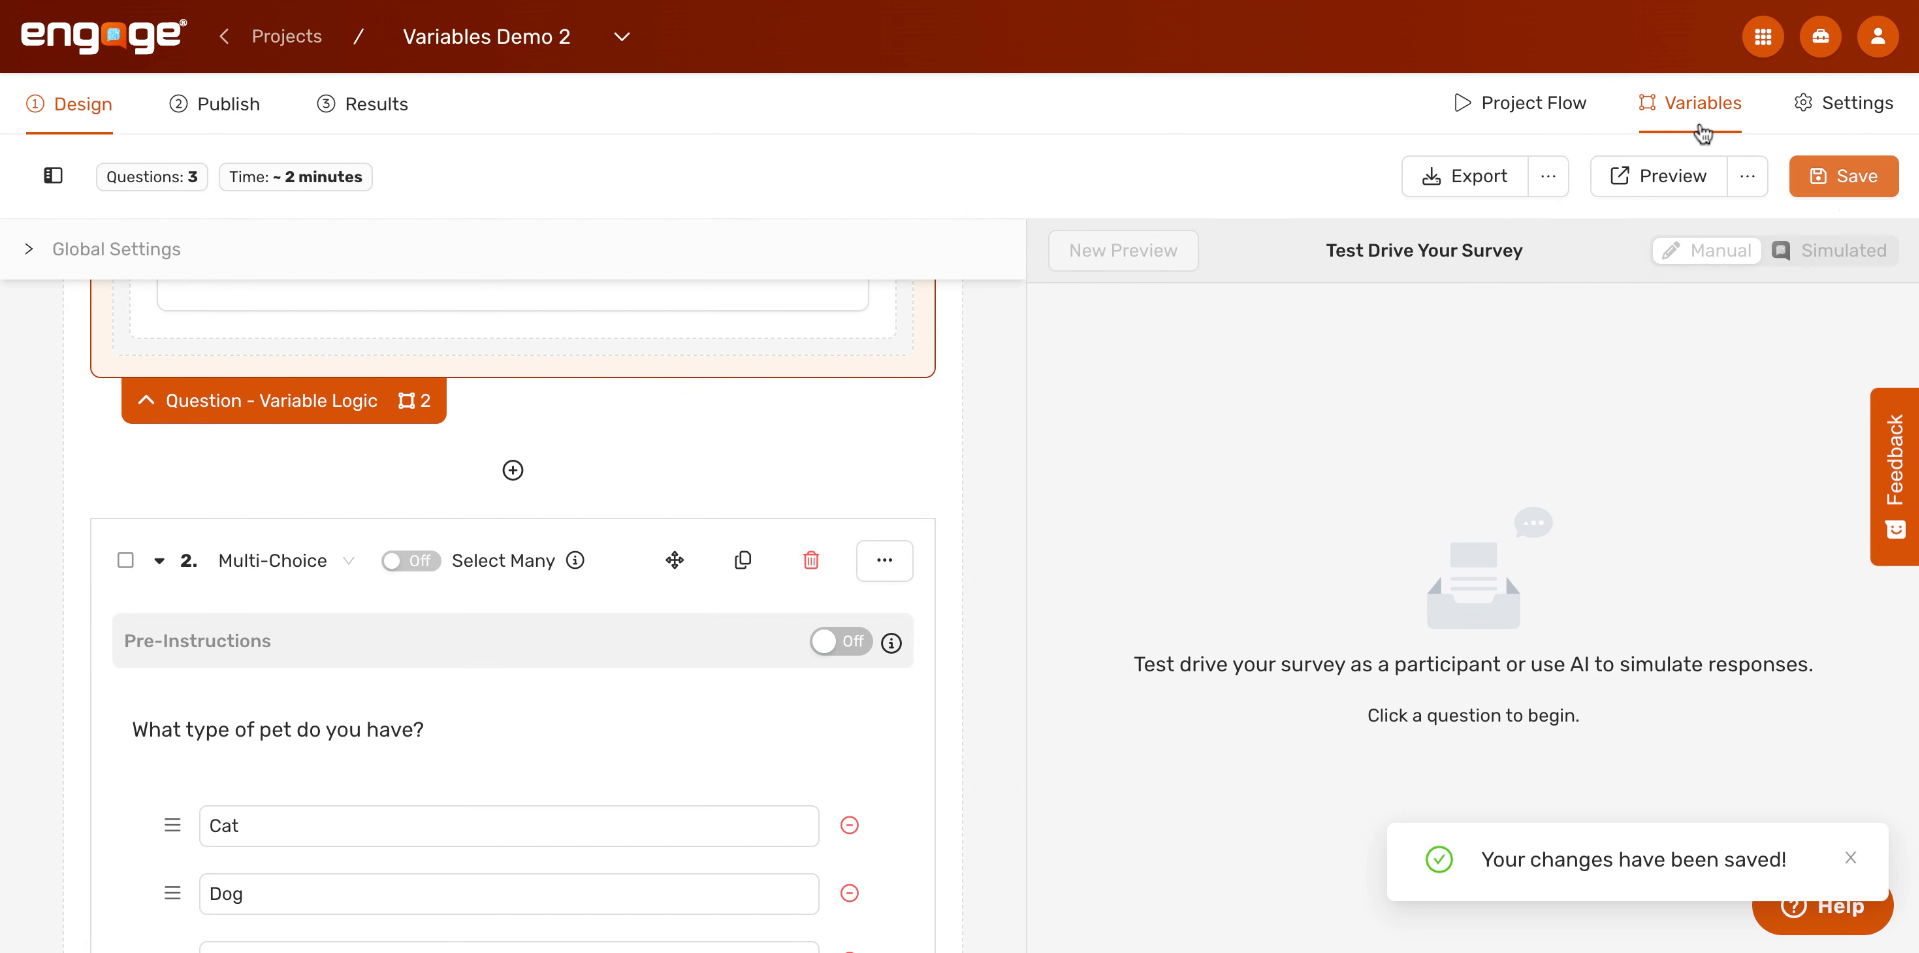
Task: Click the move handle icon for question 2
Action: 675,560
